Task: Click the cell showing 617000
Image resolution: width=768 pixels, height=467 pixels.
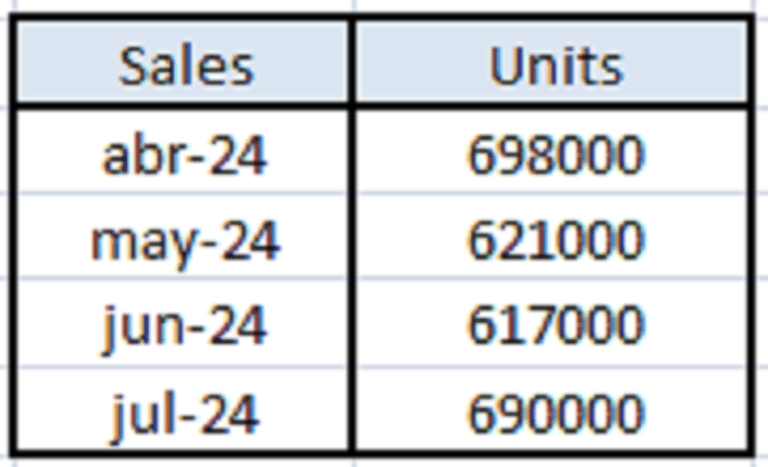Action: tap(555, 327)
